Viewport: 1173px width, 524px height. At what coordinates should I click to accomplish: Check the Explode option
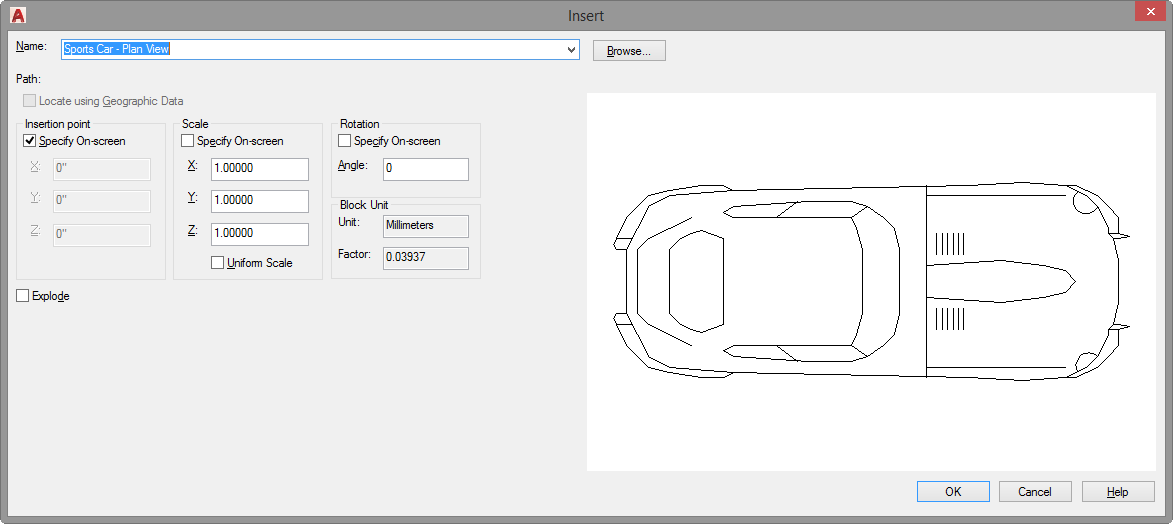(24, 296)
